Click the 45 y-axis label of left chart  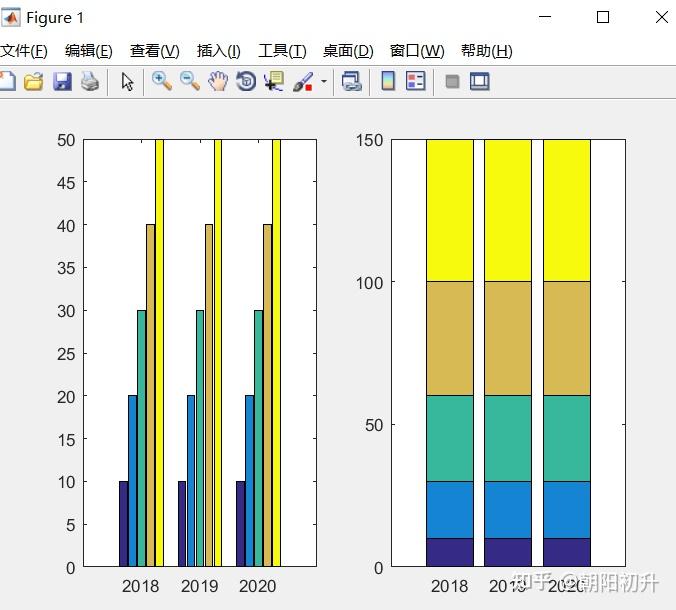point(66,183)
